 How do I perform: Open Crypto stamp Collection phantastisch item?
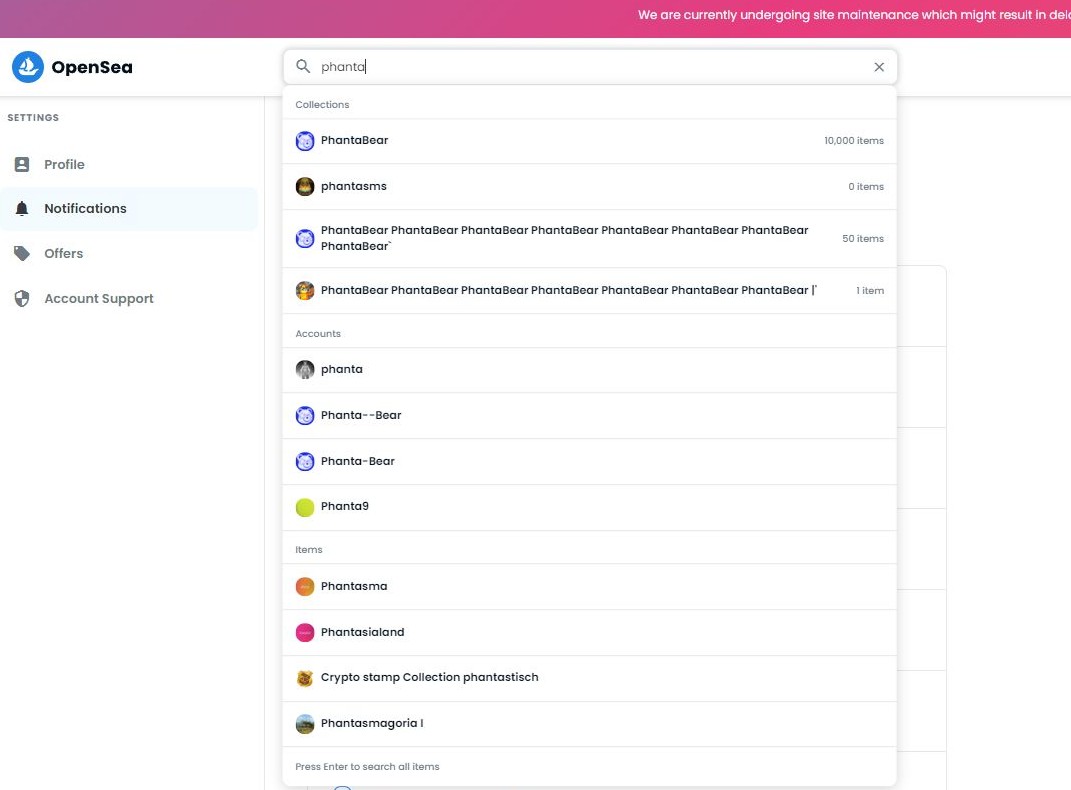pyautogui.click(x=589, y=678)
